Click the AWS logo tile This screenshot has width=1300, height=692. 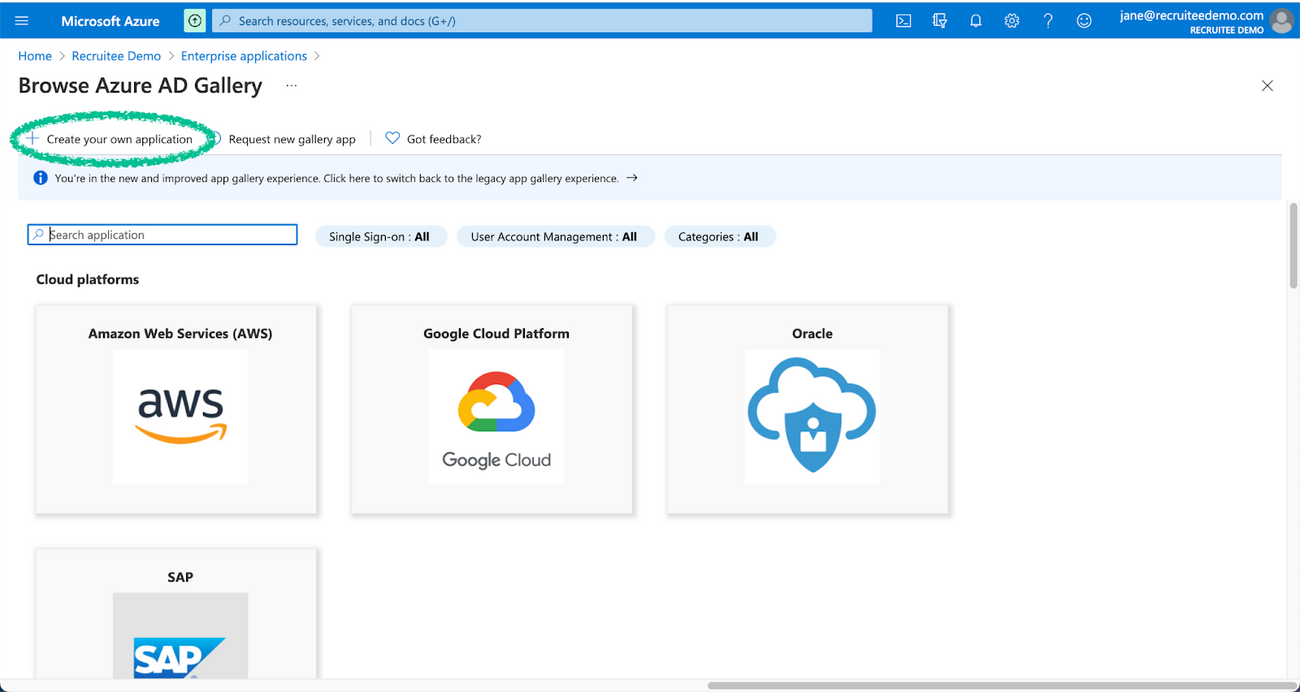coord(180,417)
